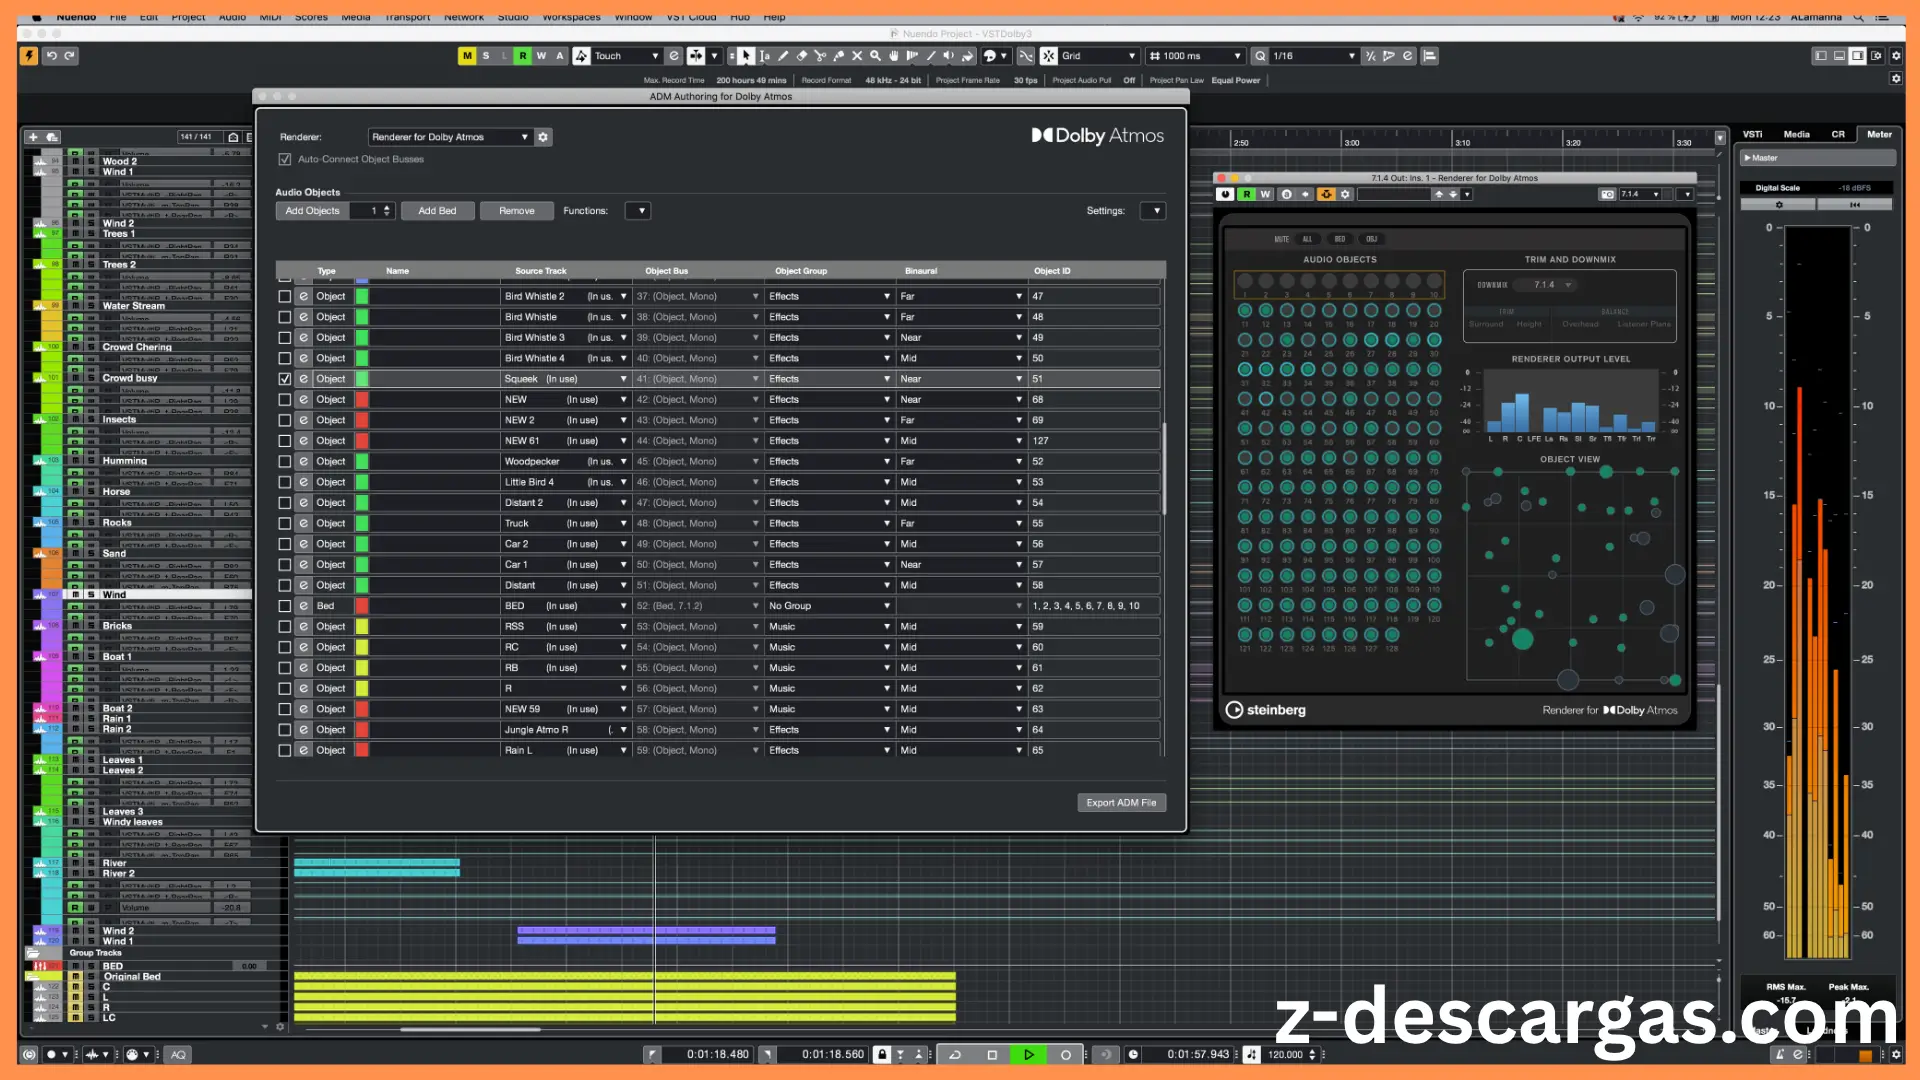Screen dimensions: 1920x1080
Task: Select the Draw pencil tool
Action: click(783, 56)
